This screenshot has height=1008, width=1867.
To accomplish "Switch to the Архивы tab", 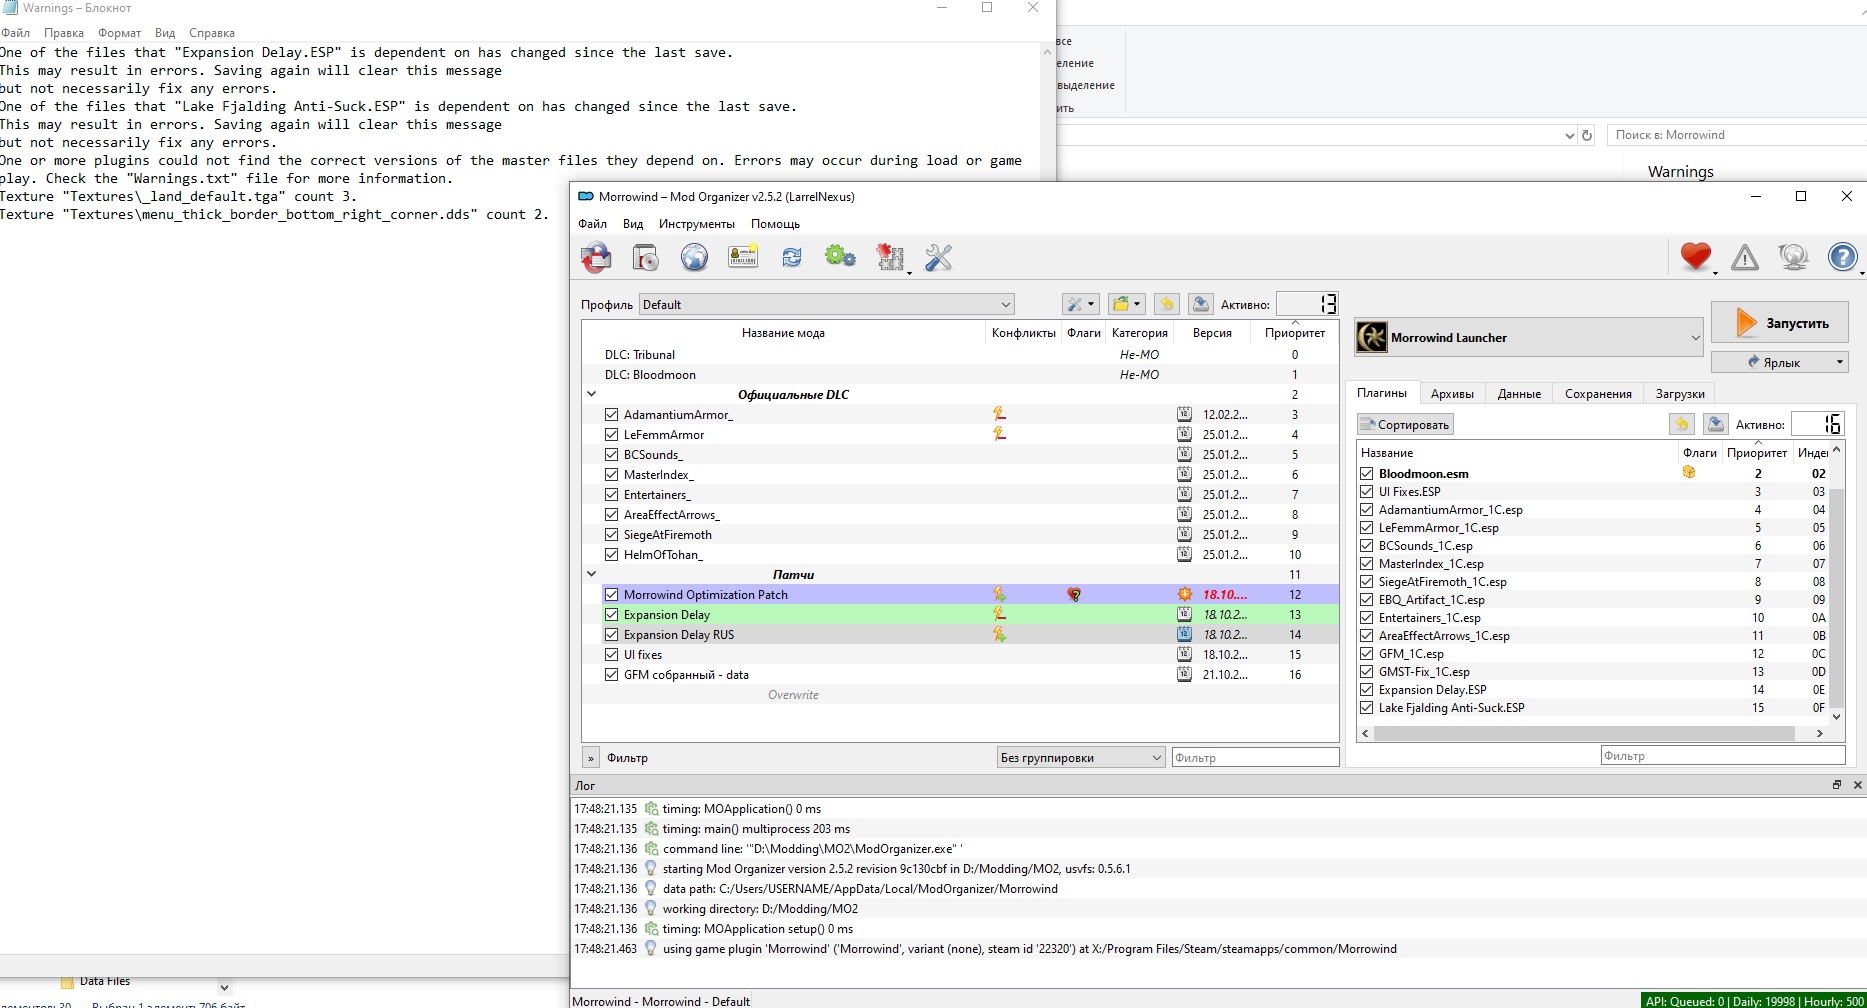I will click(1452, 394).
